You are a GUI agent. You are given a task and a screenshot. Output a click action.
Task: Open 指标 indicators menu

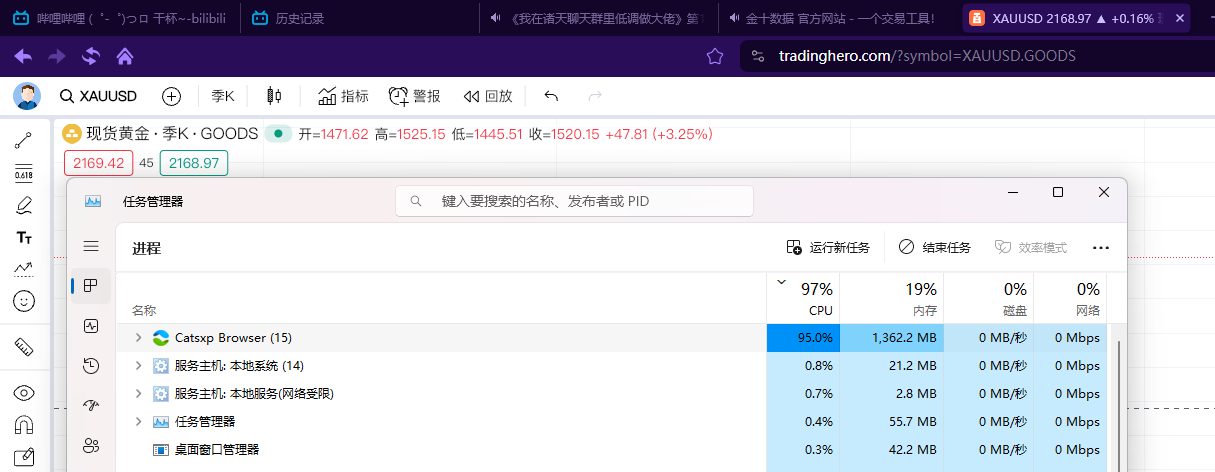pyautogui.click(x=343, y=96)
